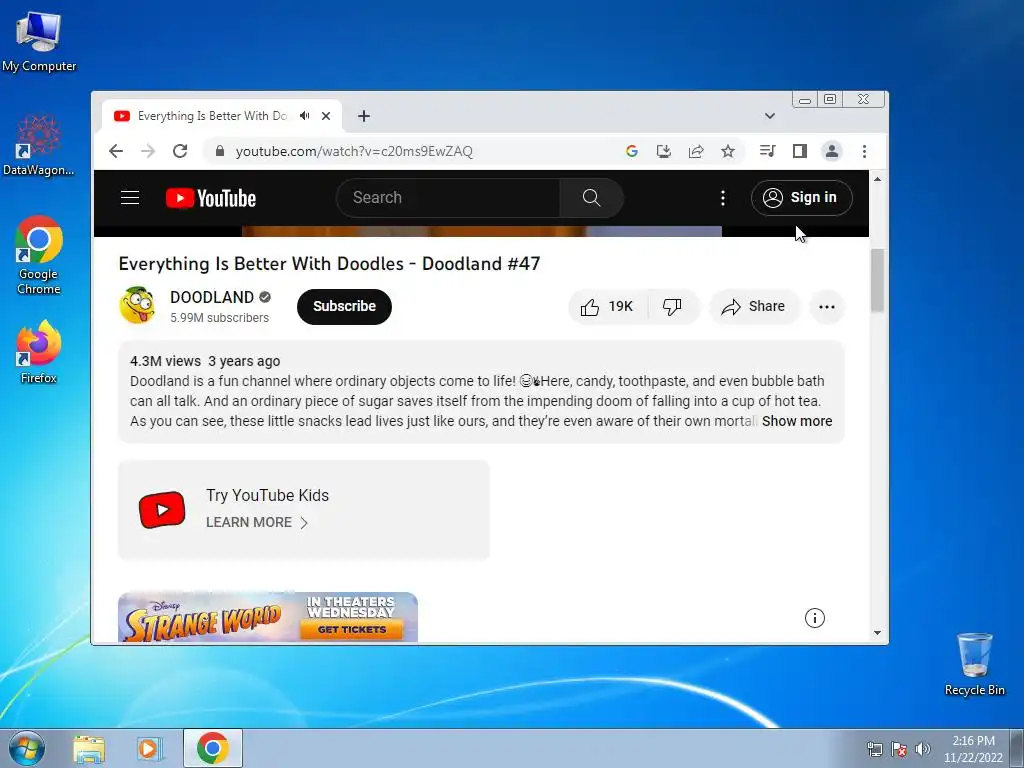Dislike the video with thumbs down

click(673, 307)
